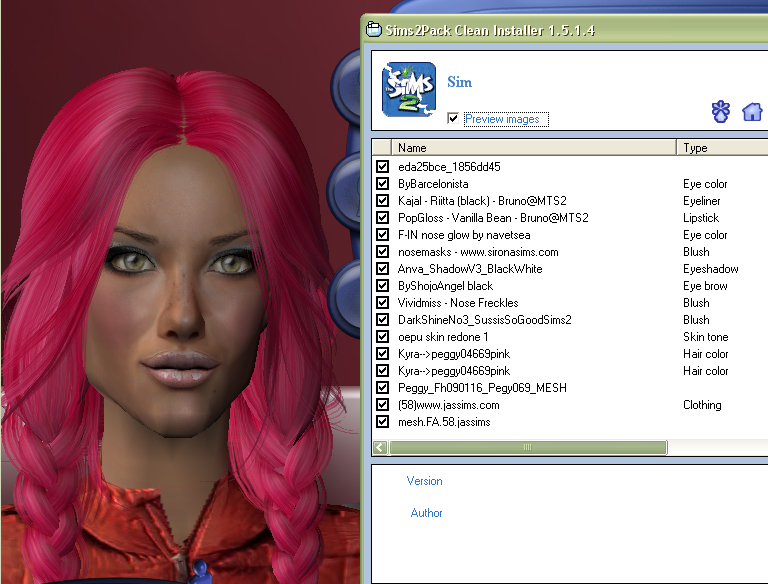Select the eda25bce_1856dd45 list entry

click(x=448, y=167)
